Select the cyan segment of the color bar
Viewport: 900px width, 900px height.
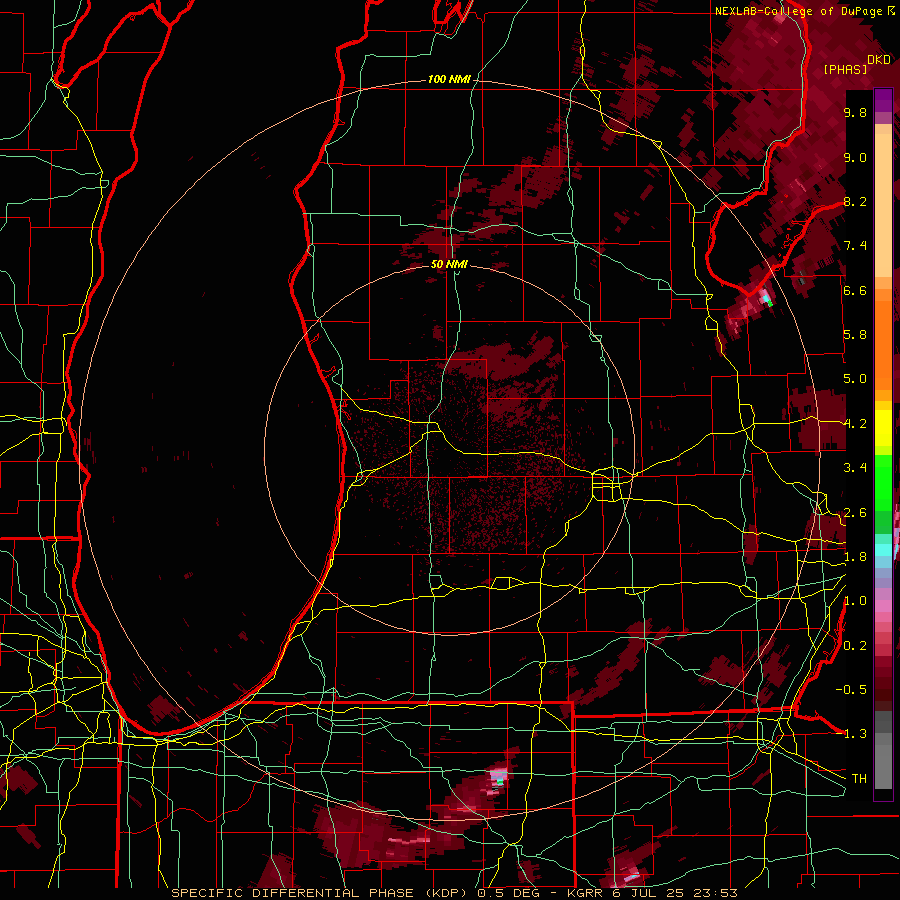[x=883, y=549]
